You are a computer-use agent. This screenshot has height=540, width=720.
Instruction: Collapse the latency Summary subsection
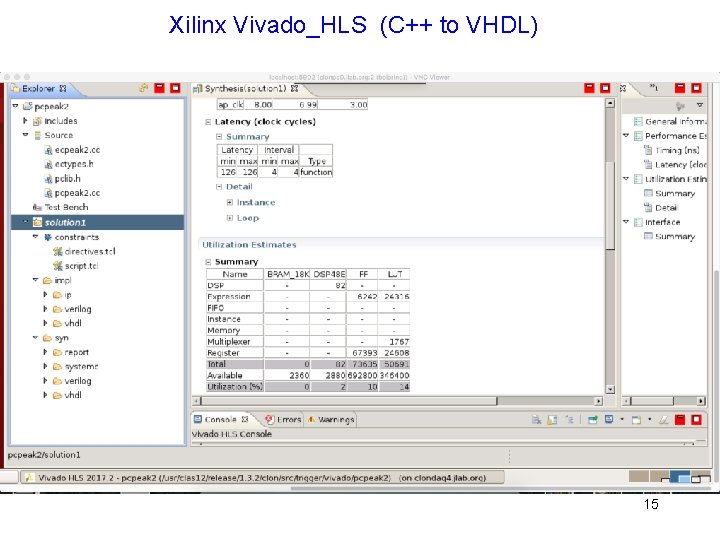tap(219, 136)
